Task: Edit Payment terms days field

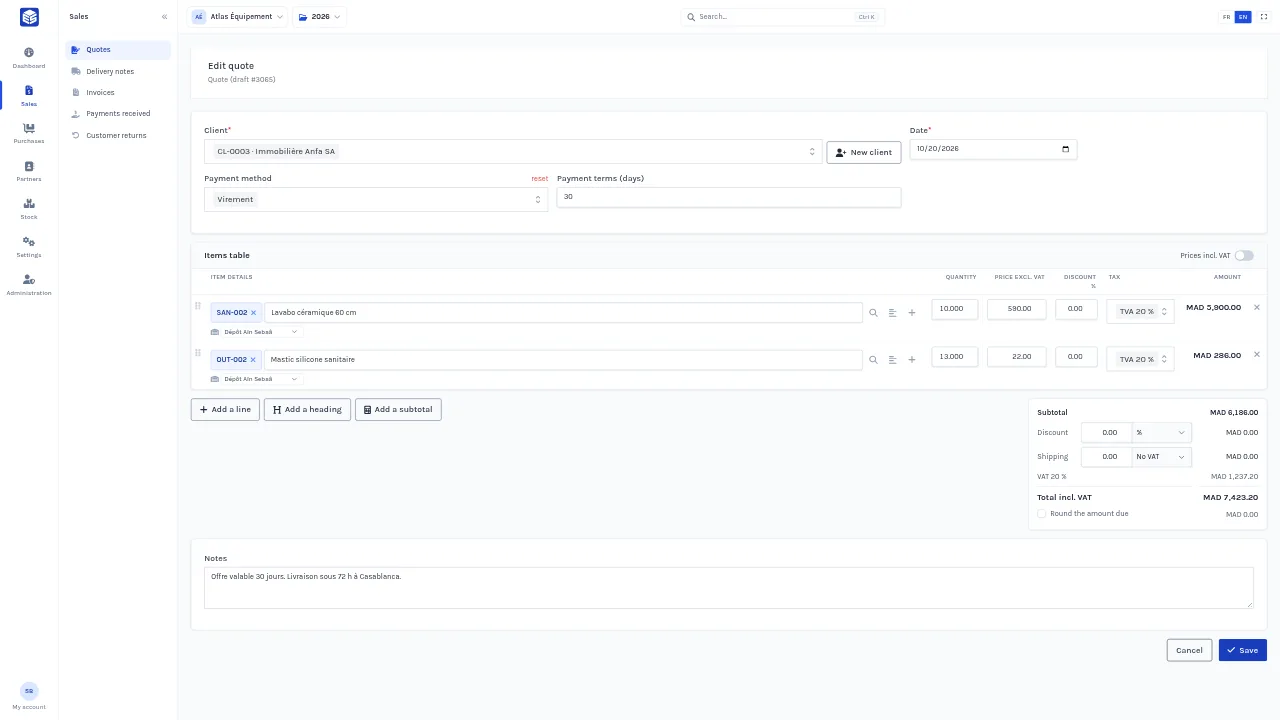Action: (x=729, y=197)
